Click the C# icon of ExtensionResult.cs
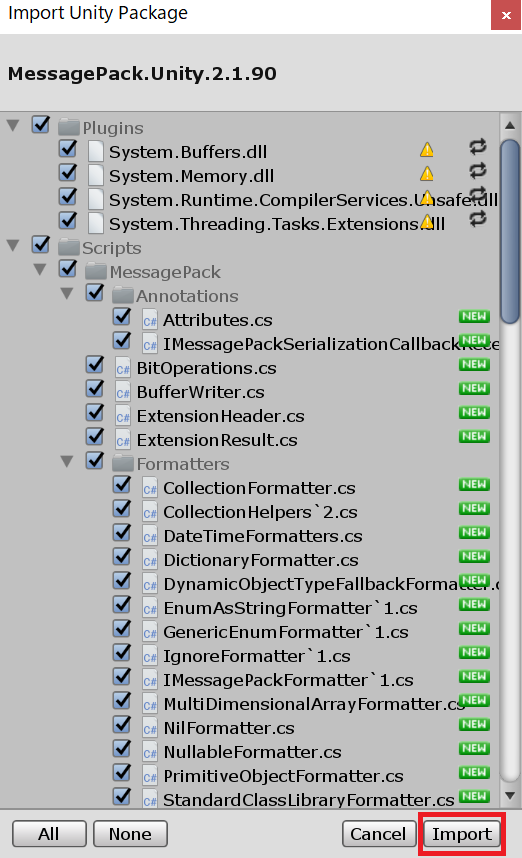The height and width of the screenshot is (858, 522). pyautogui.click(x=123, y=440)
